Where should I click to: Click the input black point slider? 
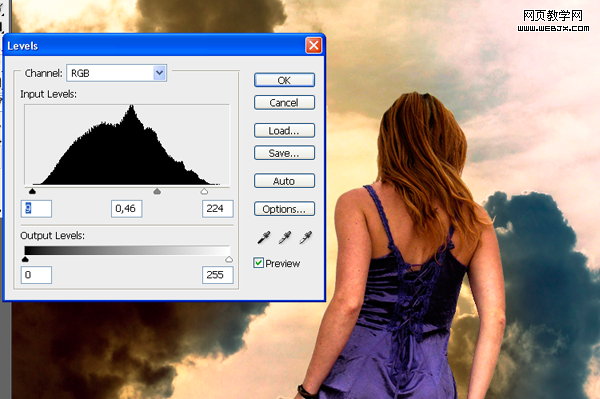point(33,191)
